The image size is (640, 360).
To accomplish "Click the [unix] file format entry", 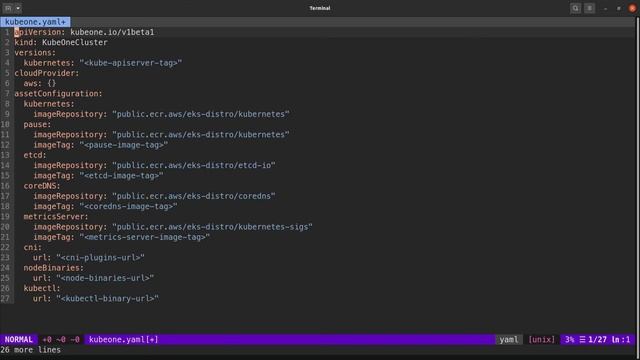I will (542, 340).
